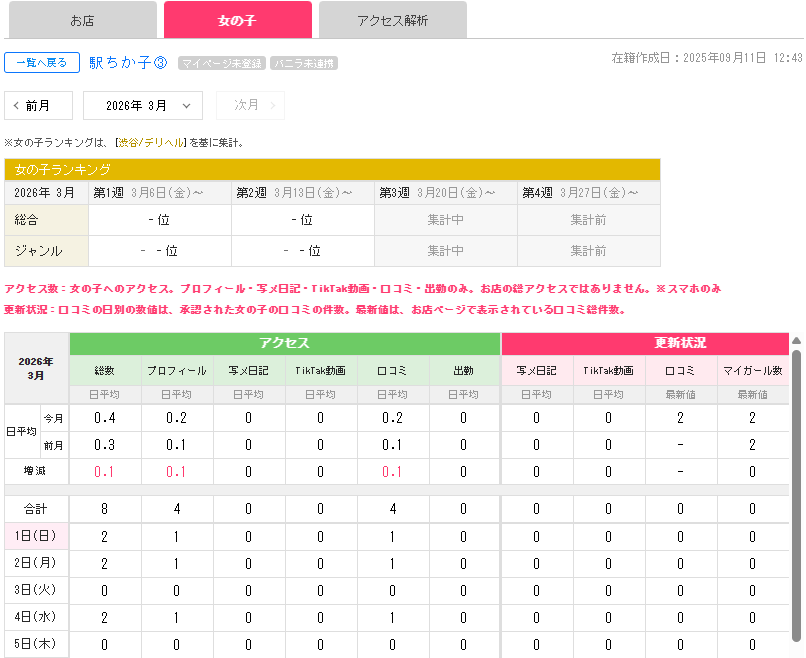
Task: Click the 一覧へ戻る button
Action: 41,62
